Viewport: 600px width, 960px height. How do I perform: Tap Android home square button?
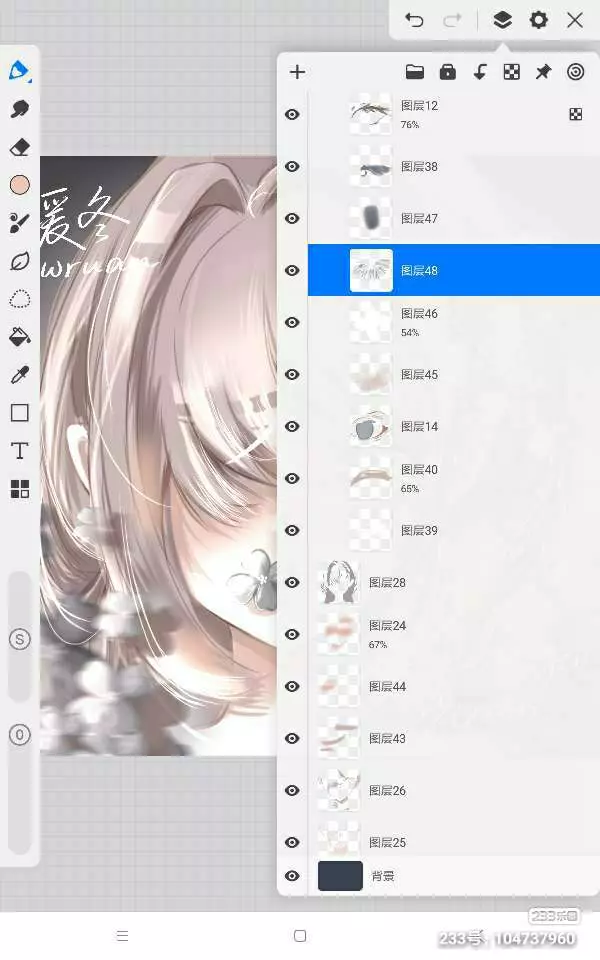pos(300,936)
